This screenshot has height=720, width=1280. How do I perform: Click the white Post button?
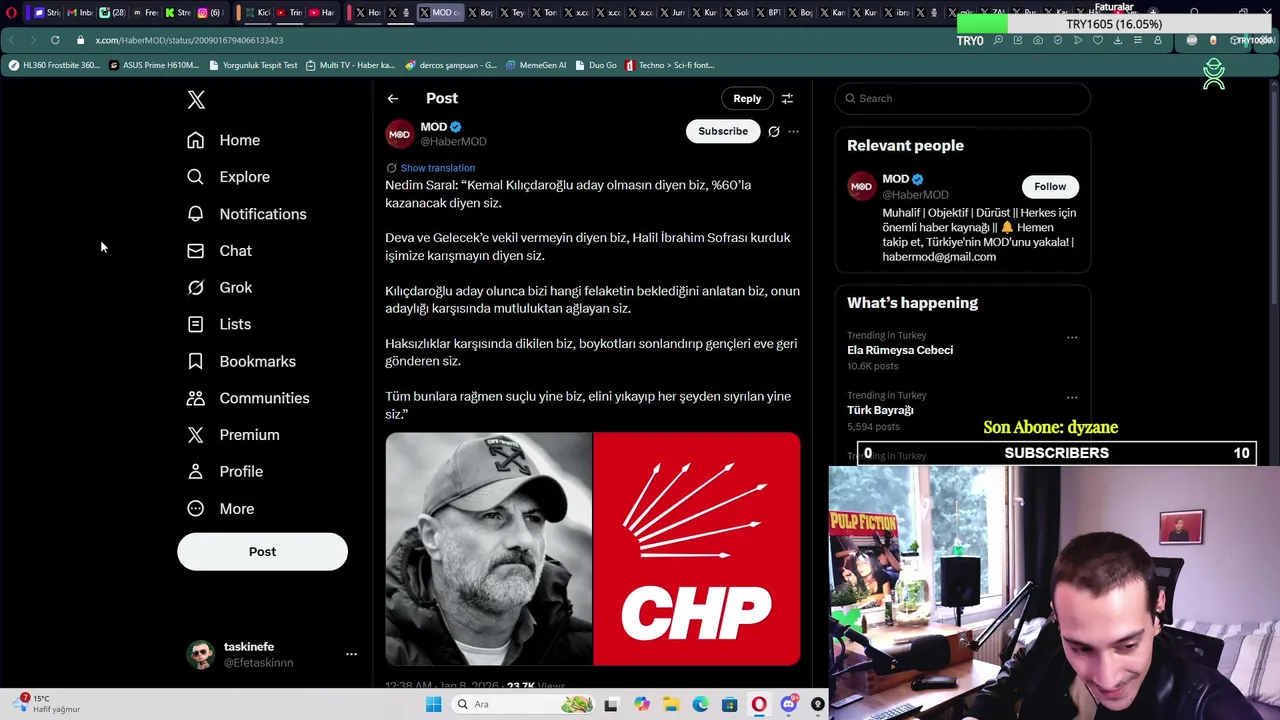pyautogui.click(x=262, y=552)
